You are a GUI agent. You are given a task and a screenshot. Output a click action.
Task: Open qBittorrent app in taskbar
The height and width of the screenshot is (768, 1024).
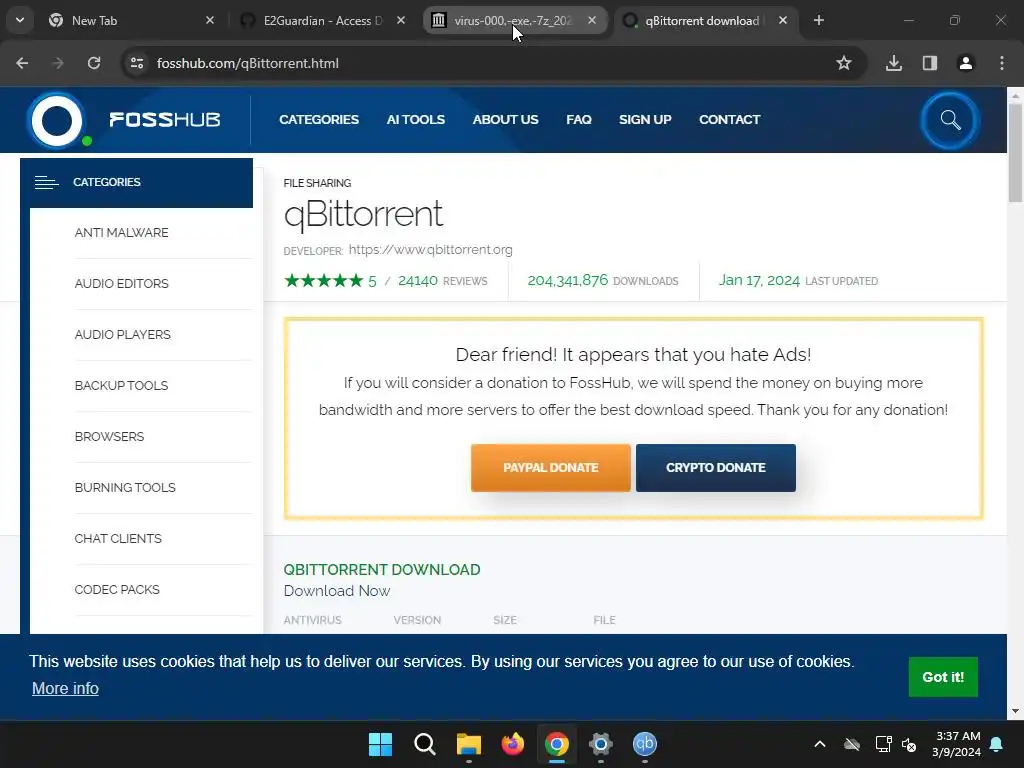(645, 744)
